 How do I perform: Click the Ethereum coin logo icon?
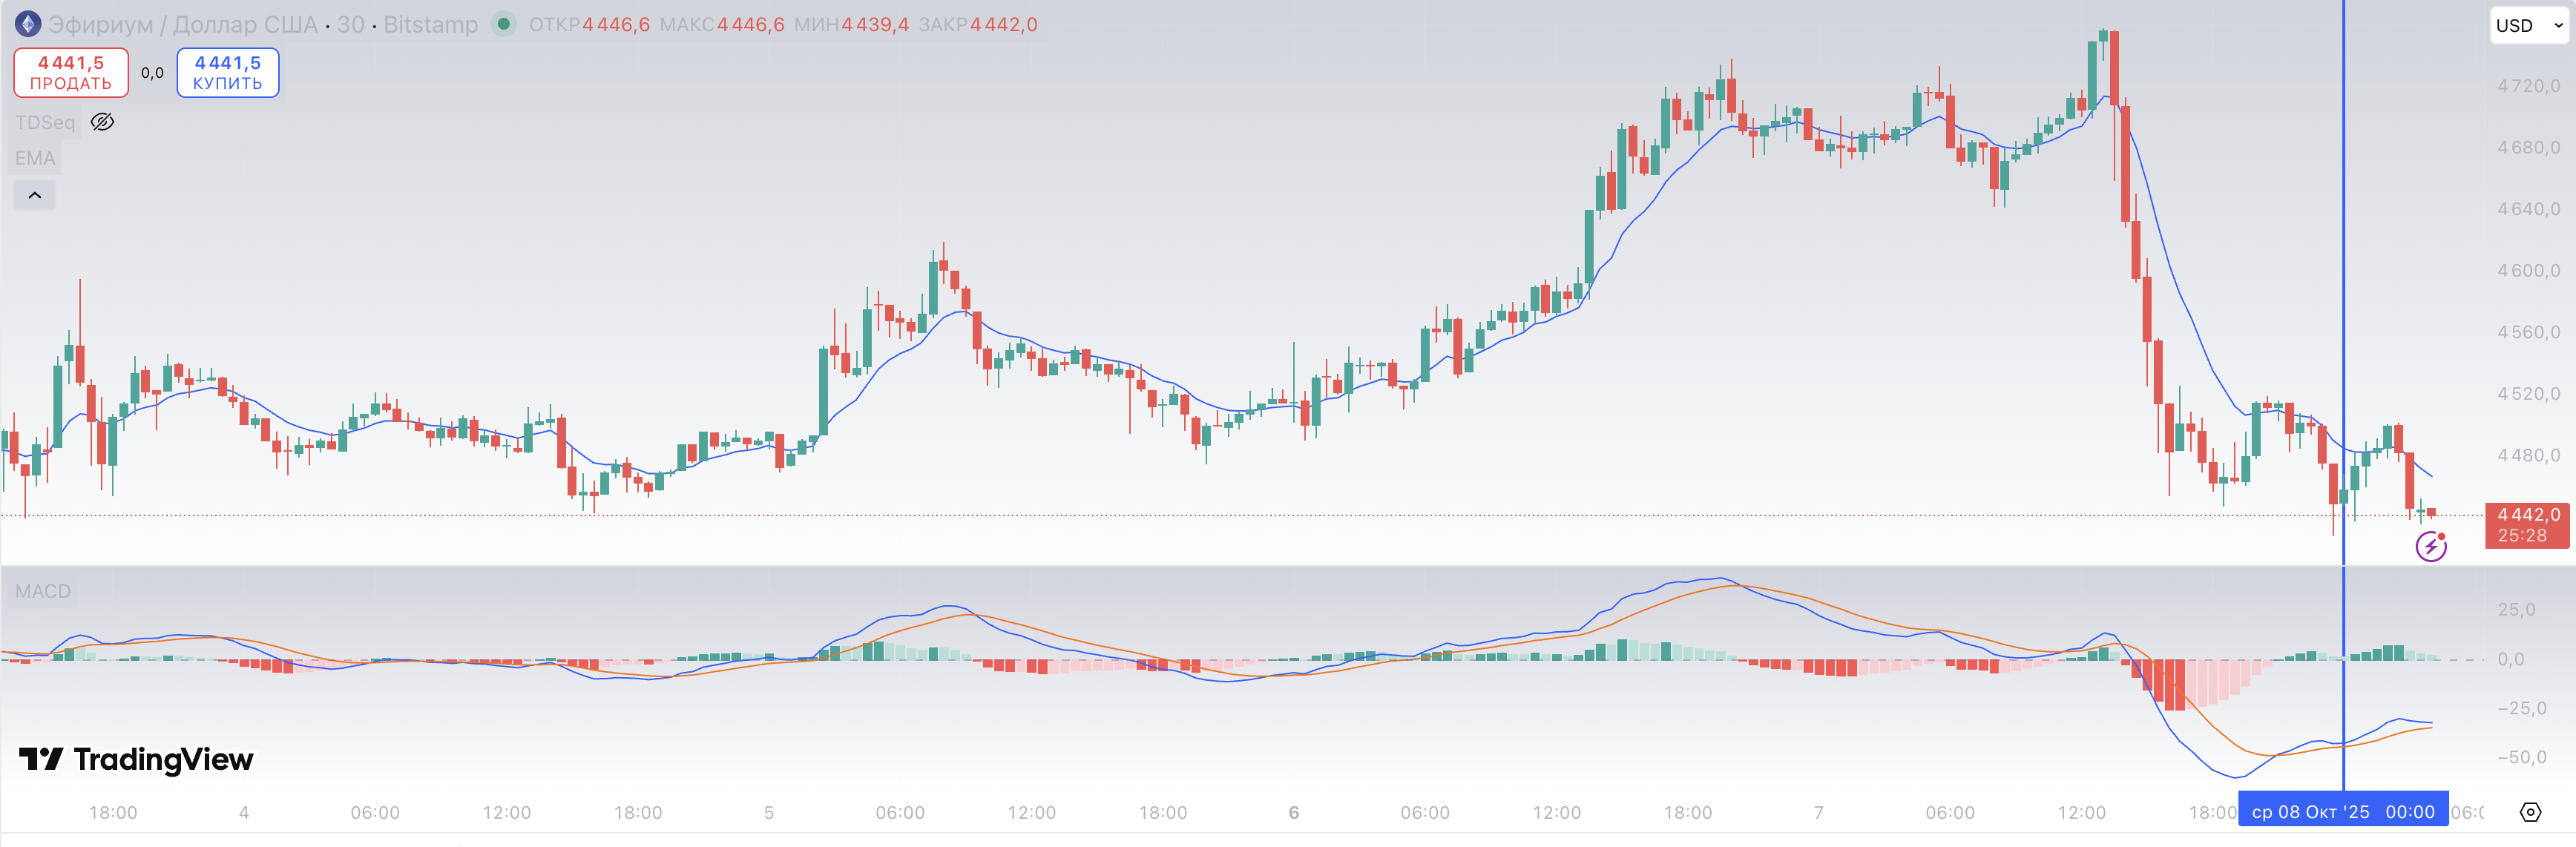pos(28,24)
